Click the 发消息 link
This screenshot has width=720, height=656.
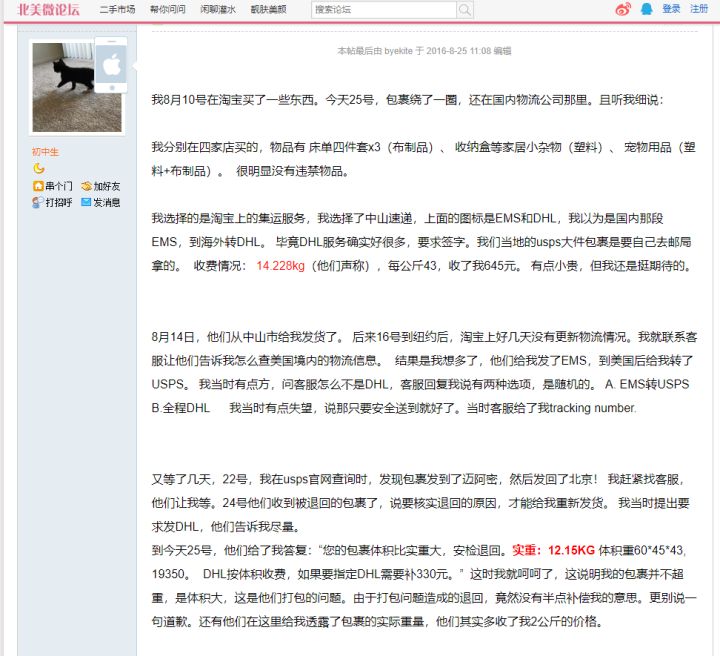[107, 202]
